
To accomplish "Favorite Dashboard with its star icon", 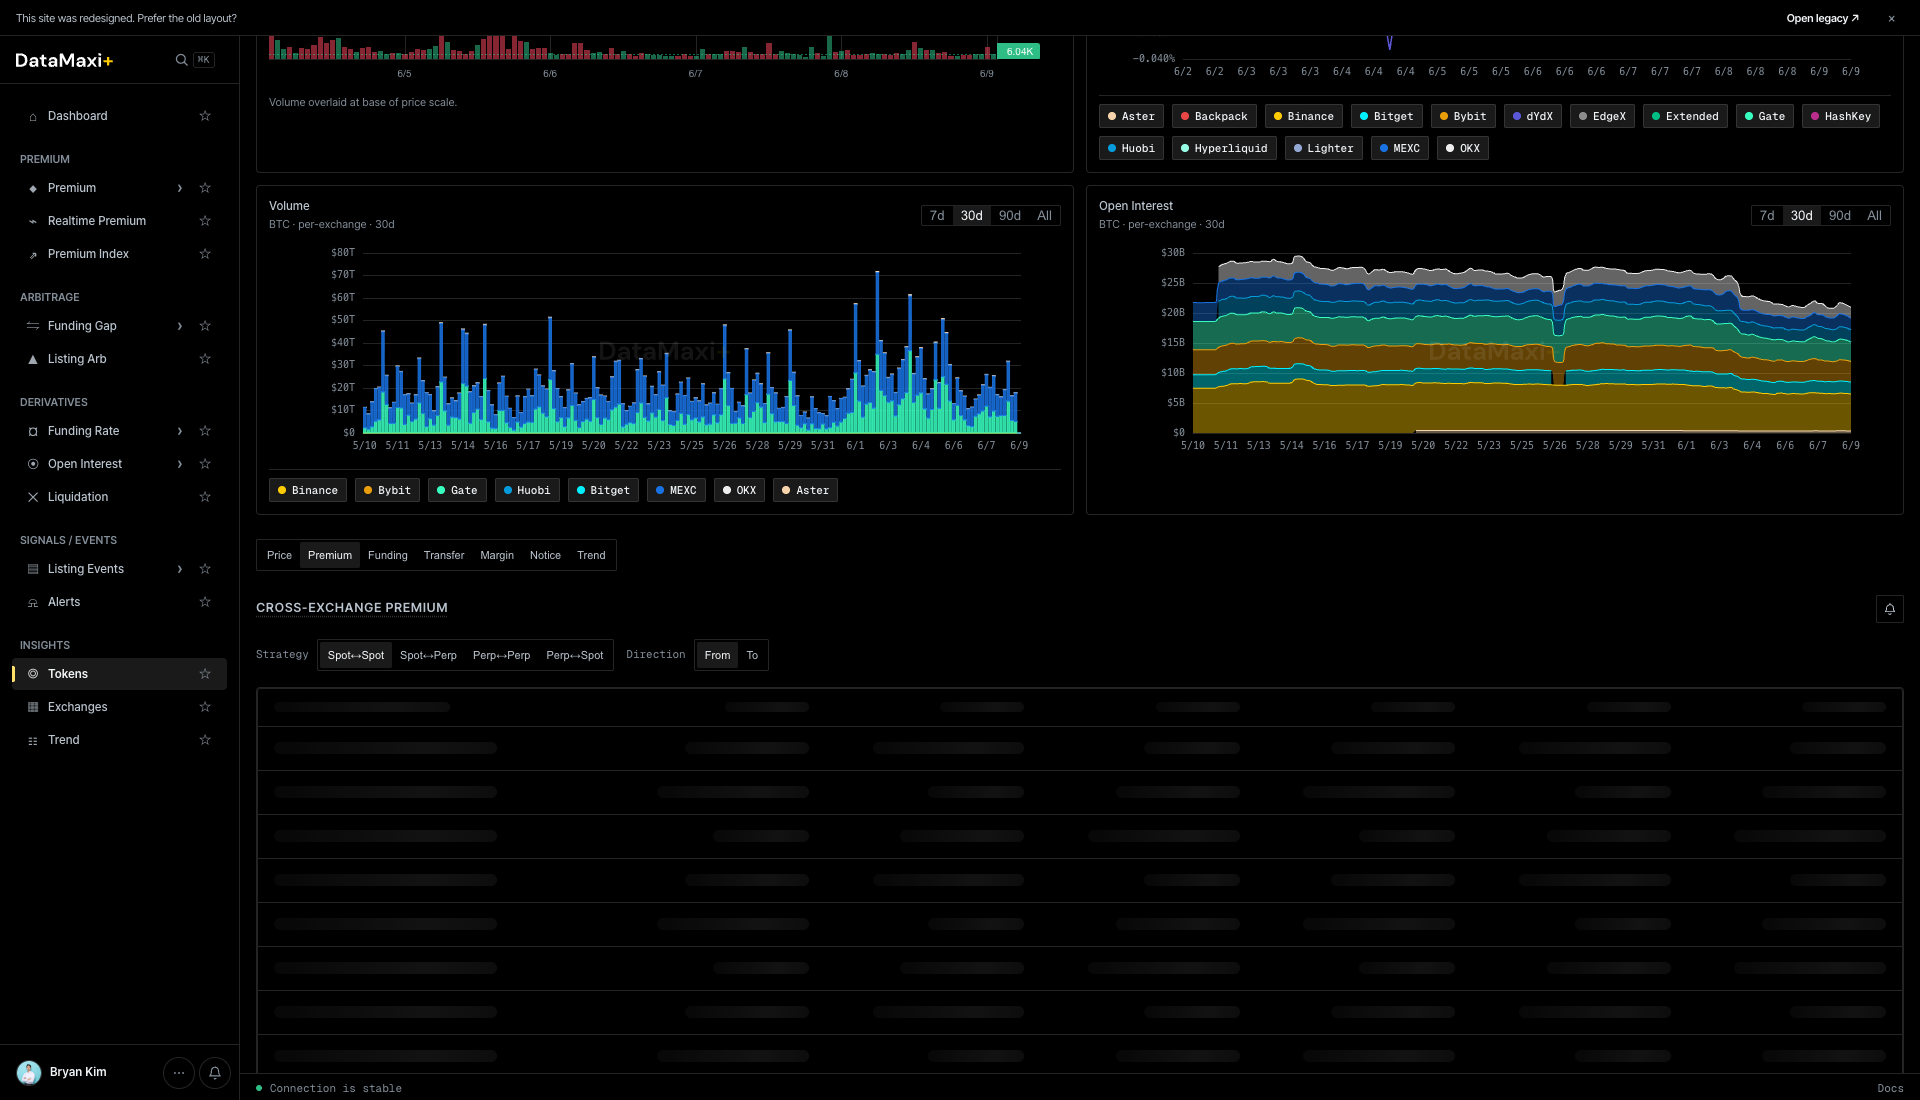I will pos(205,116).
